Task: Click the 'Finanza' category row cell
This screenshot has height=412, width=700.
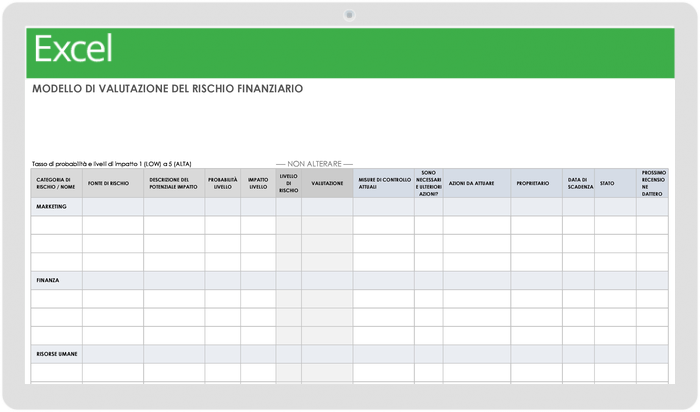Action: [56, 280]
